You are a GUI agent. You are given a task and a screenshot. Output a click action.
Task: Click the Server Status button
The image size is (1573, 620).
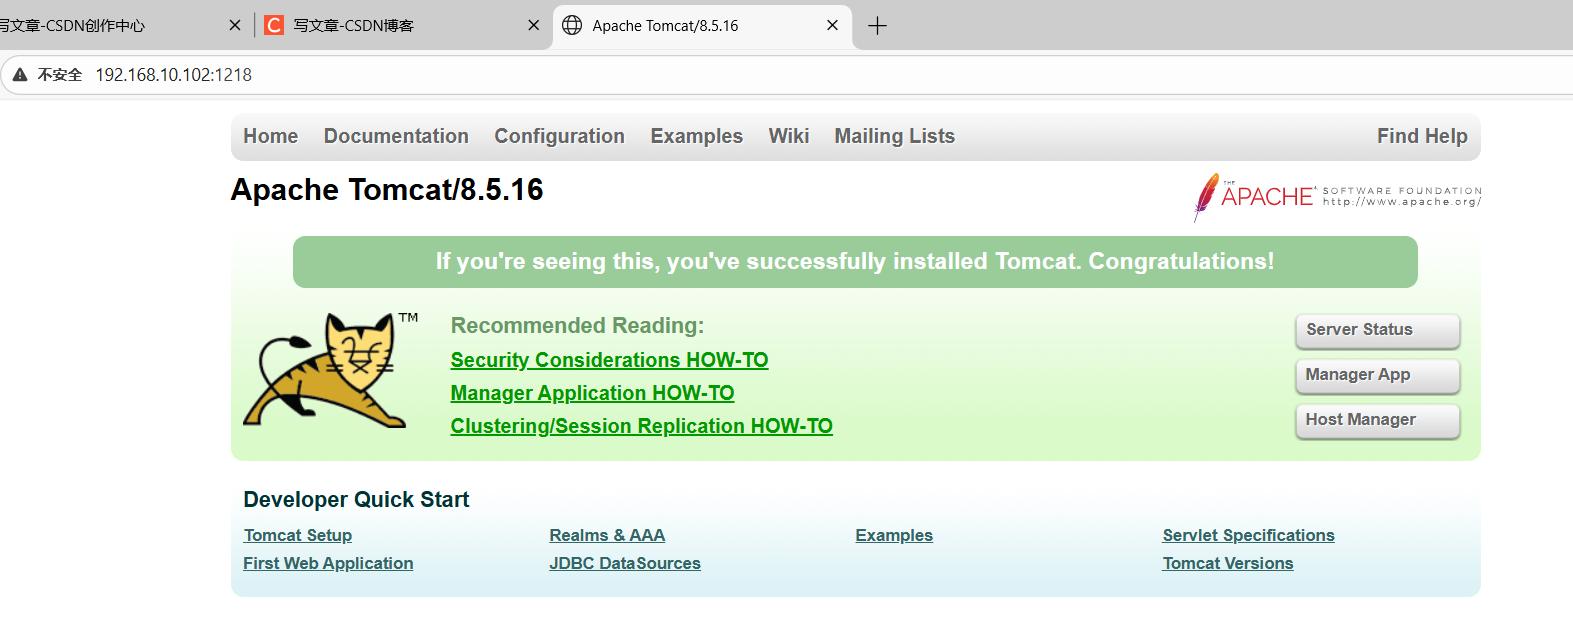tap(1378, 331)
